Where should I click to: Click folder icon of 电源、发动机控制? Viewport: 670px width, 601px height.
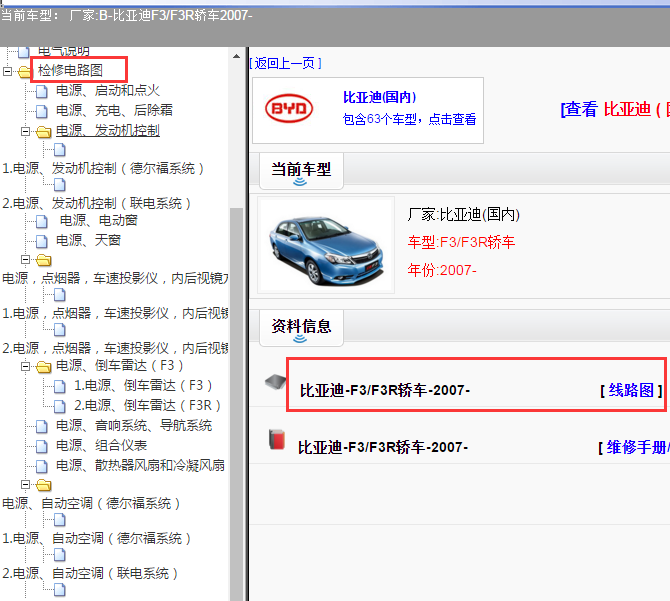point(44,132)
